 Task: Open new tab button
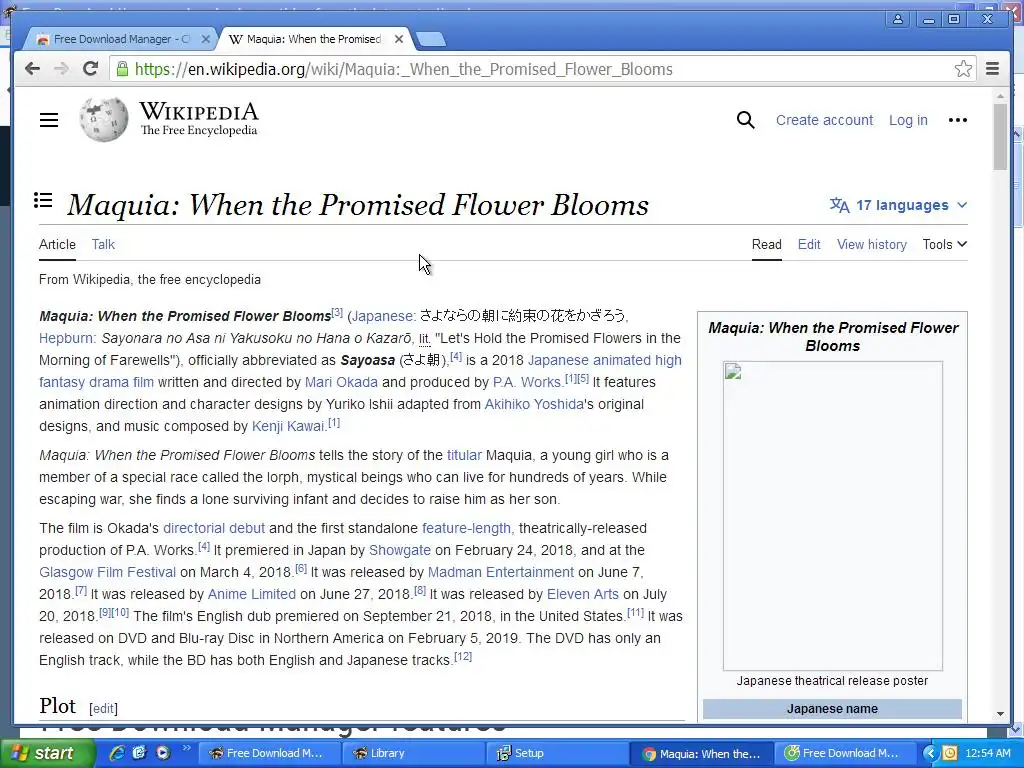pyautogui.click(x=430, y=39)
